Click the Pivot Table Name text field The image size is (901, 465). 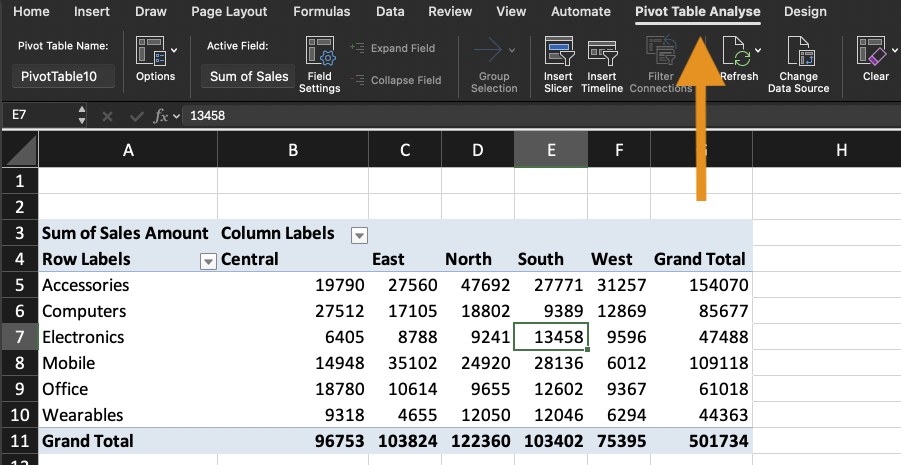[x=65, y=76]
